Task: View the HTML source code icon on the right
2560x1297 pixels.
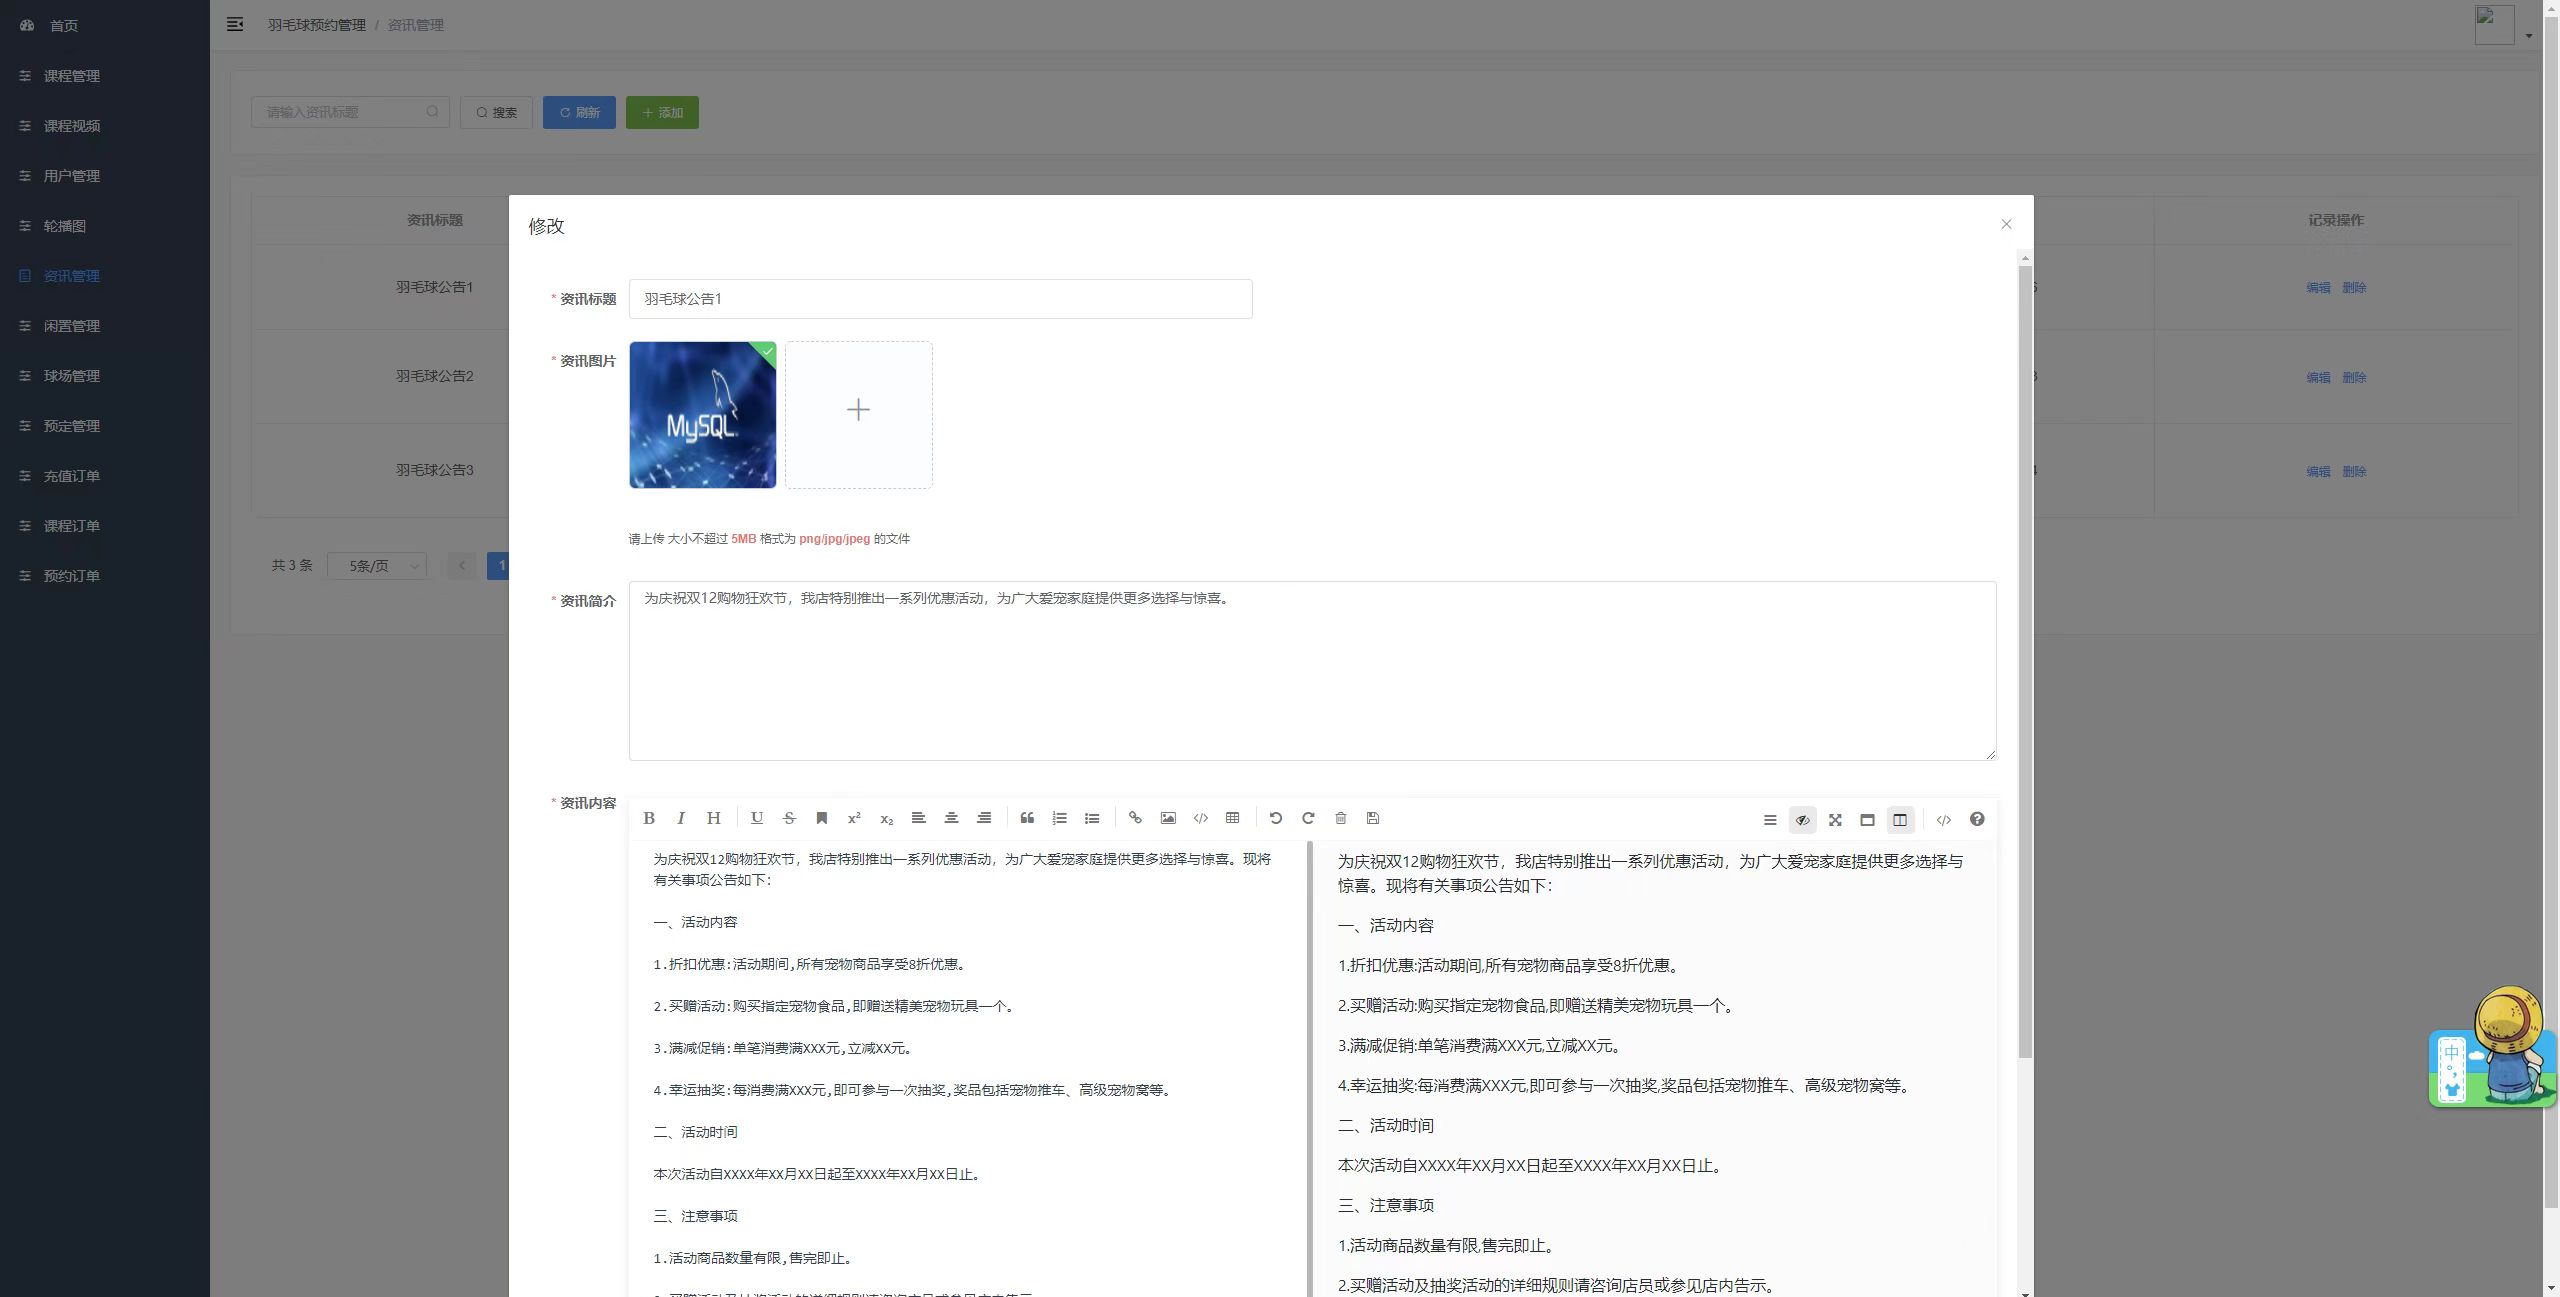Action: [1943, 820]
